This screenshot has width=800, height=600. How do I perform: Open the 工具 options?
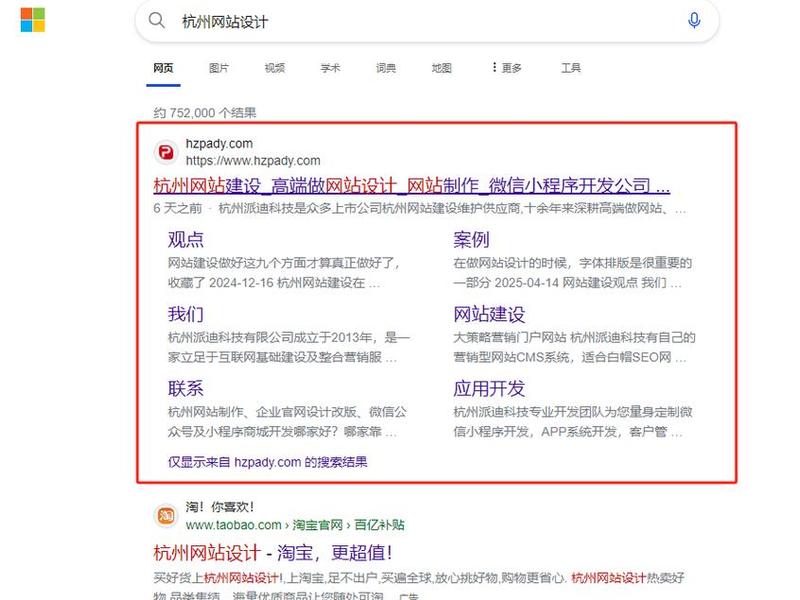click(571, 68)
